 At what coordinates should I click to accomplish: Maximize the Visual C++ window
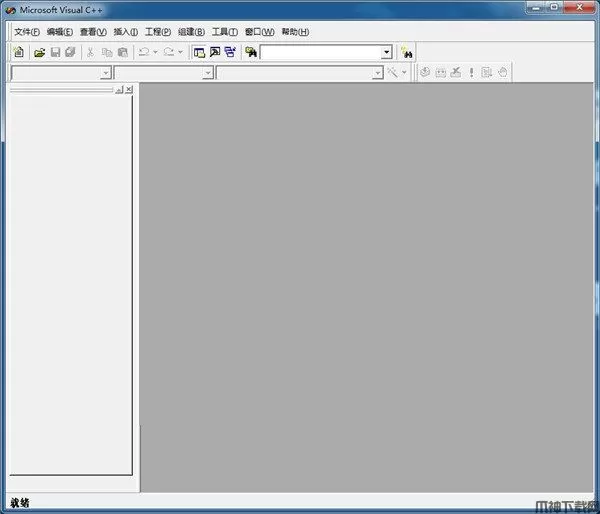(x=554, y=7)
